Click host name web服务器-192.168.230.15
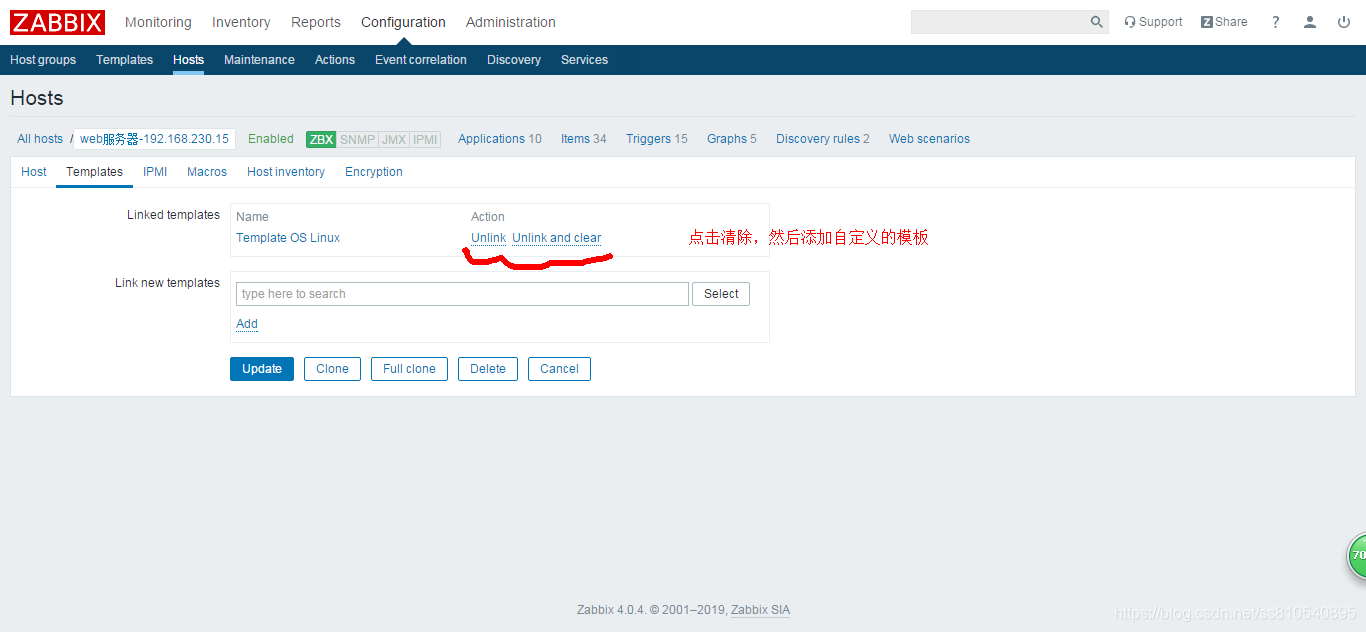Viewport: 1366px width, 632px height. pyautogui.click(x=154, y=139)
